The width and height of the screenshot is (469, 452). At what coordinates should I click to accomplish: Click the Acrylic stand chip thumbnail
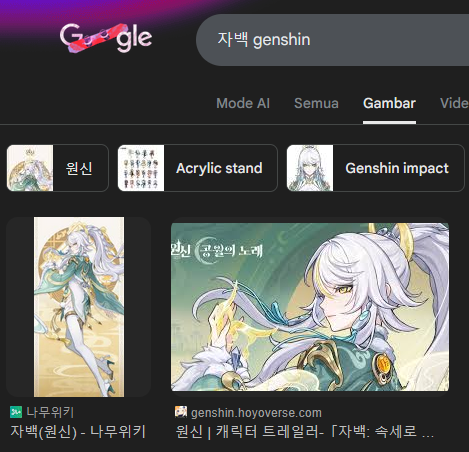(141, 168)
